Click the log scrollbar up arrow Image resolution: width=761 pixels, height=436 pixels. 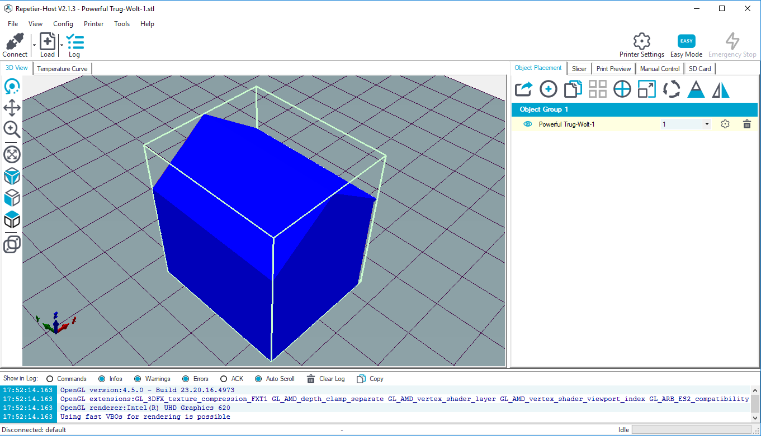[755, 390]
